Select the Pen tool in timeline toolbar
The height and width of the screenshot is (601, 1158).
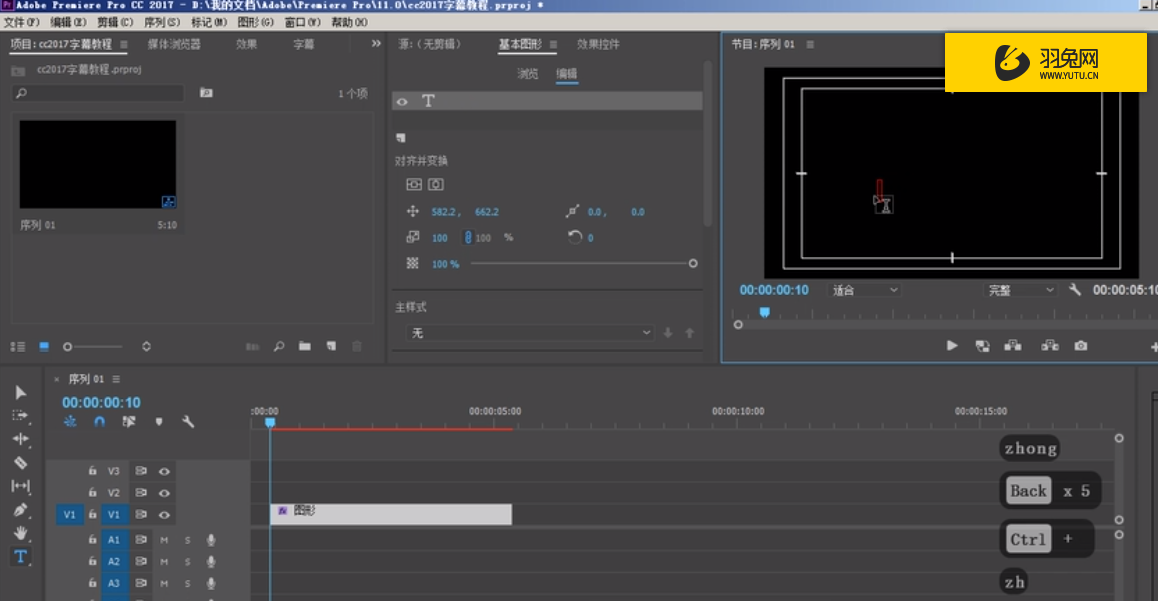pos(18,510)
